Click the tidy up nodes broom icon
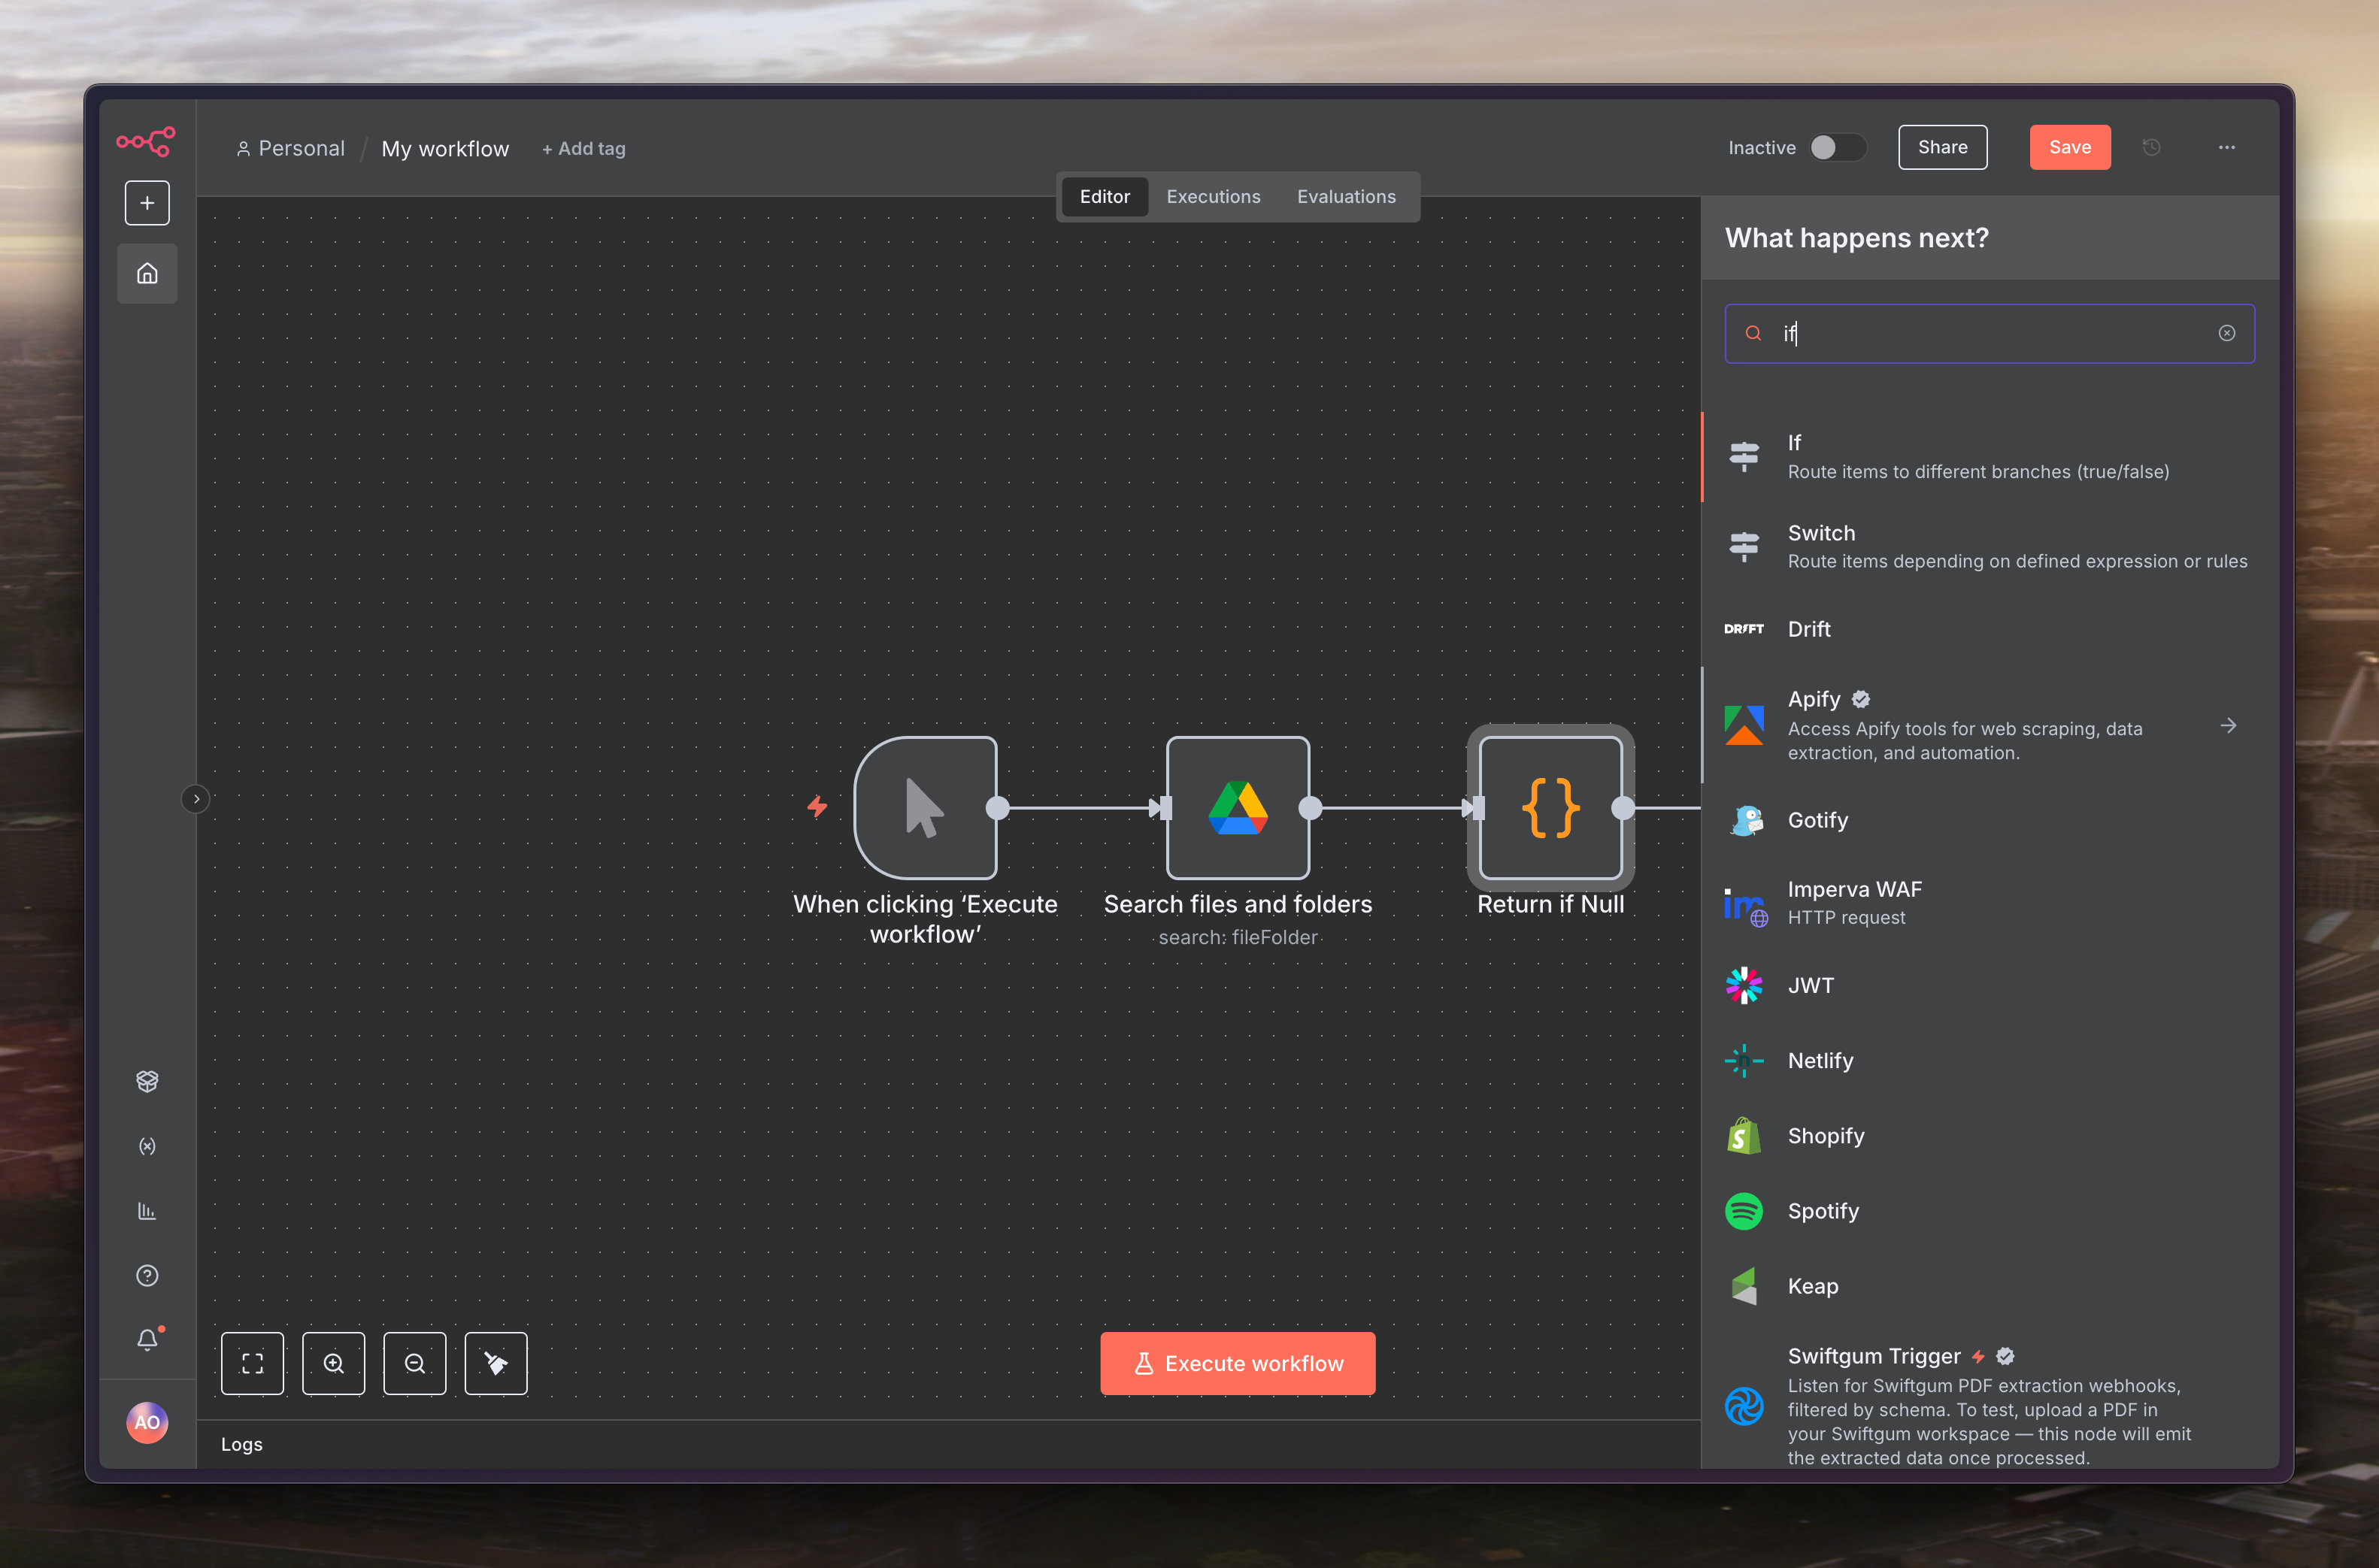The width and height of the screenshot is (2379, 1568). point(495,1363)
